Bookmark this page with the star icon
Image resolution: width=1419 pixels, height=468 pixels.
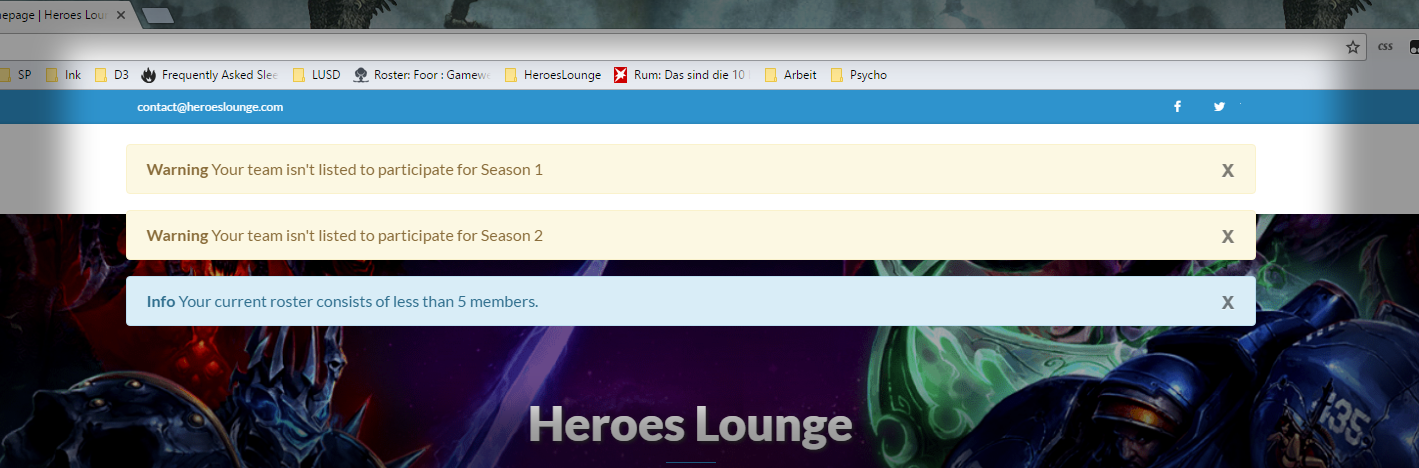tap(1353, 47)
